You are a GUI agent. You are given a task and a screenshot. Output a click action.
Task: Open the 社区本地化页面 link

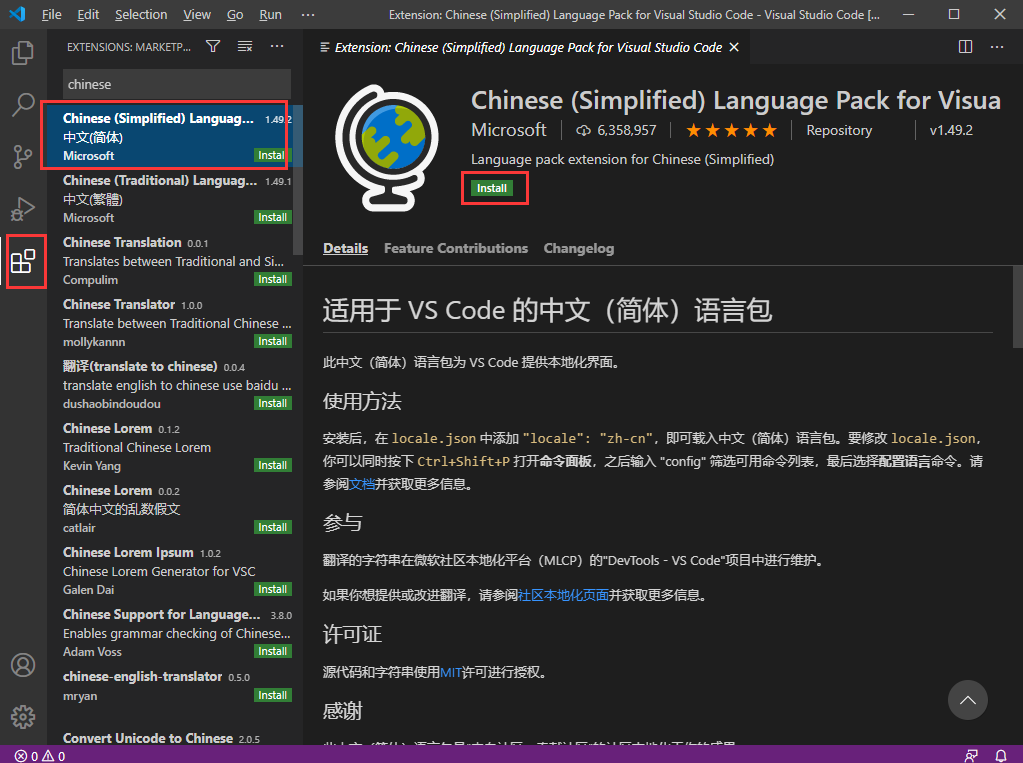click(563, 595)
